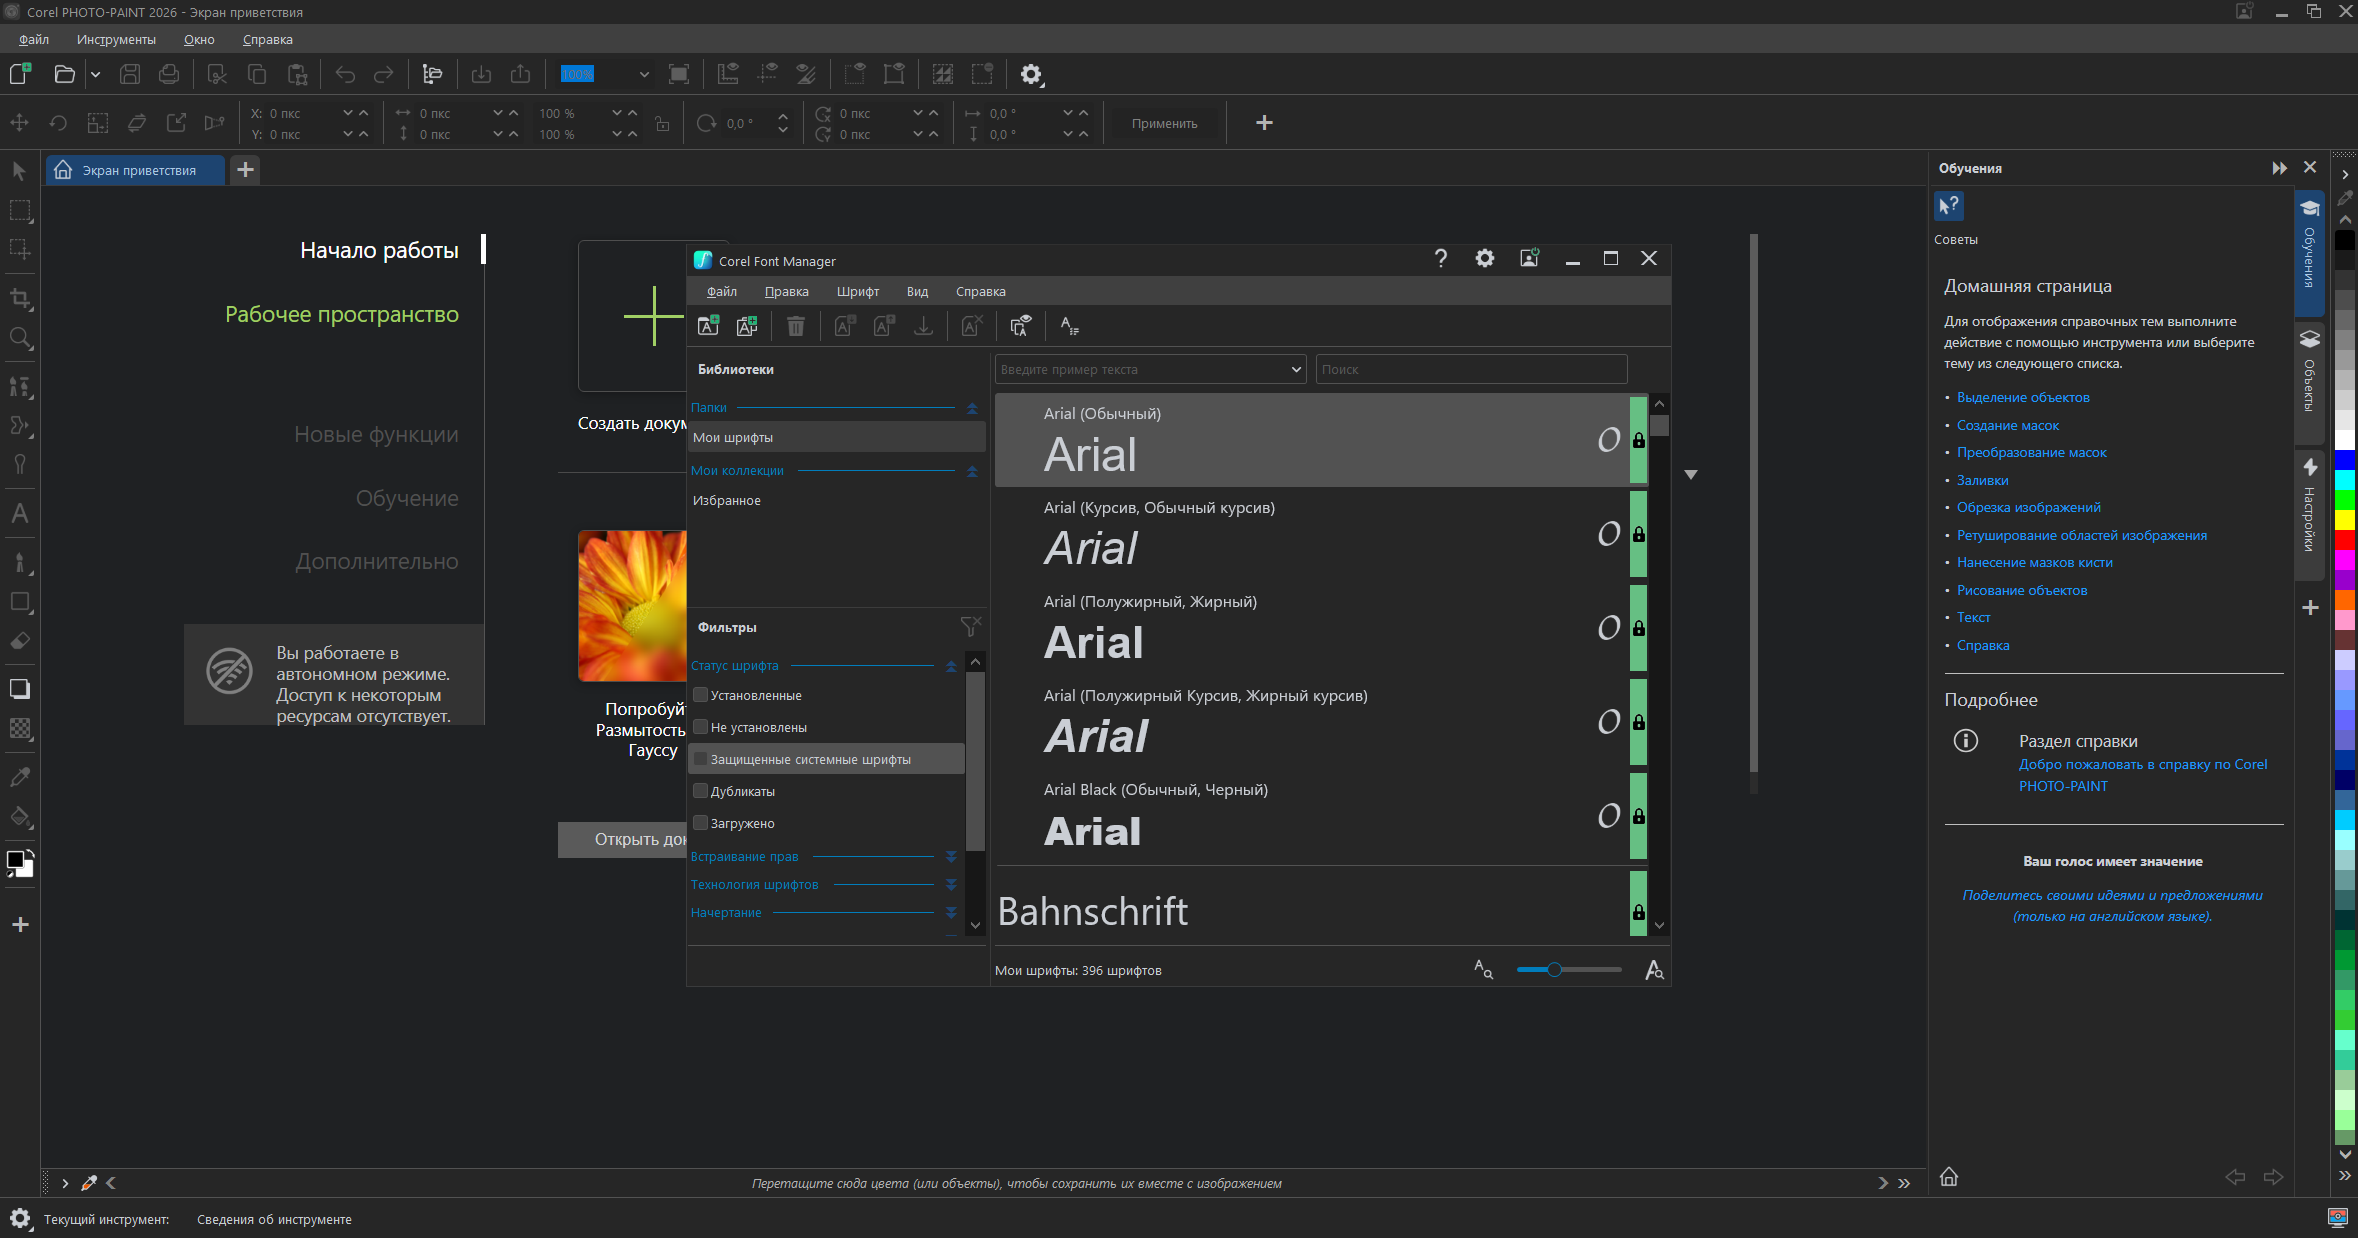Click "Поделитесь своими идеями" feedback link

pyautogui.click(x=2112, y=905)
